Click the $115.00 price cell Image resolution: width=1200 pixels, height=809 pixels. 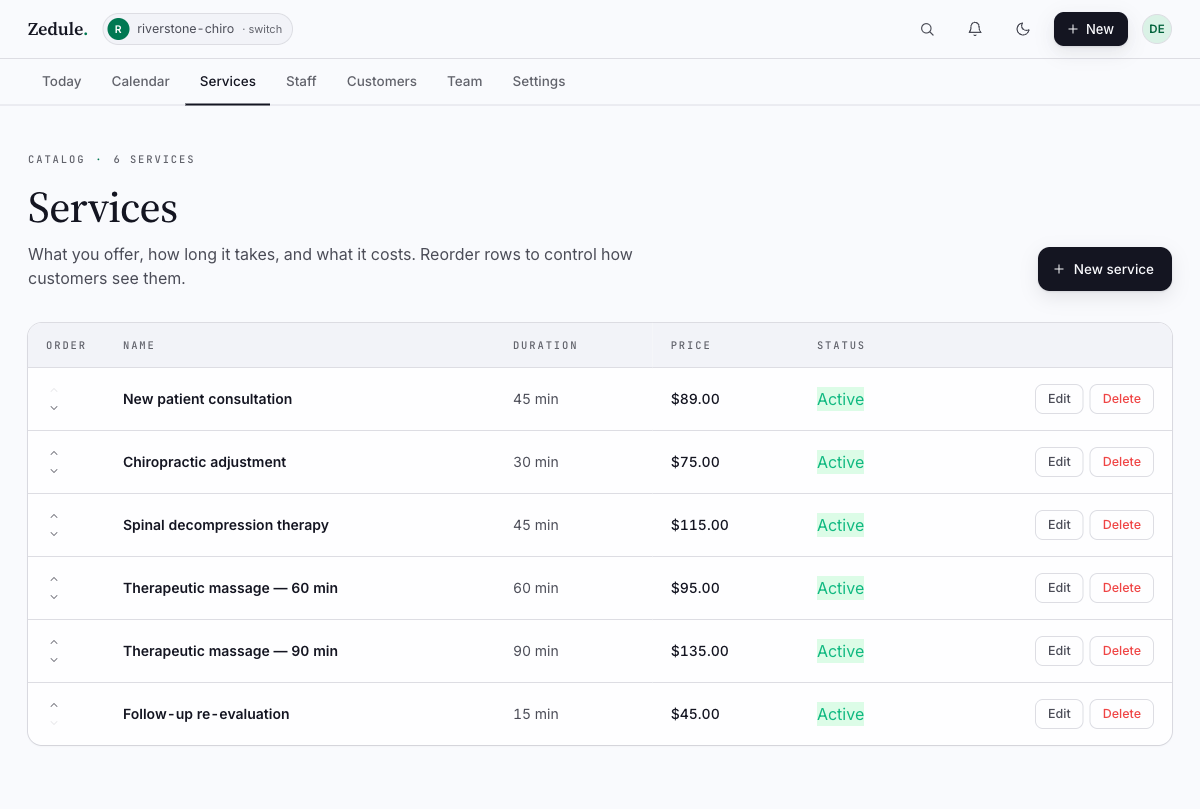[700, 525]
